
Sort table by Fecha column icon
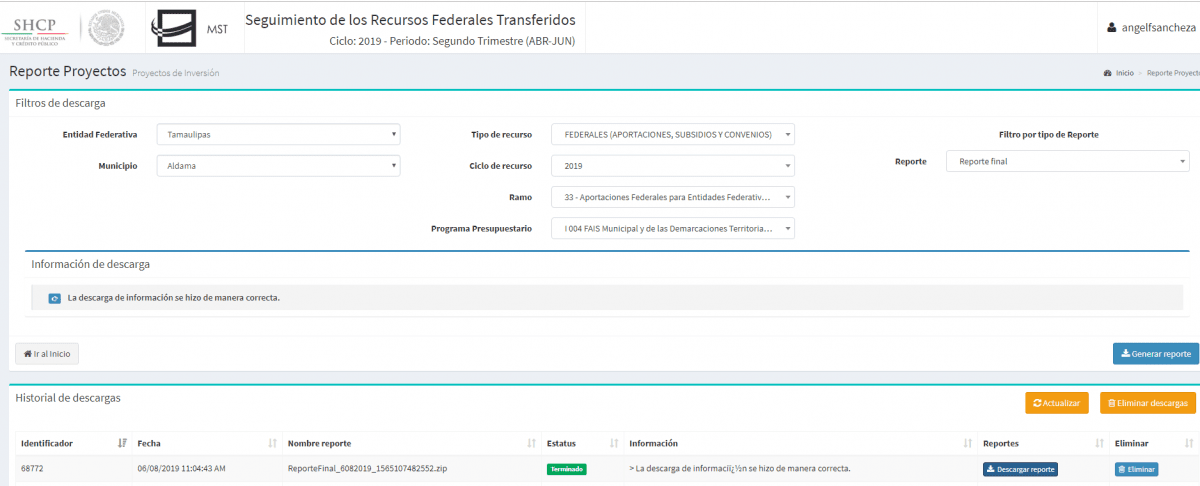pos(272,443)
